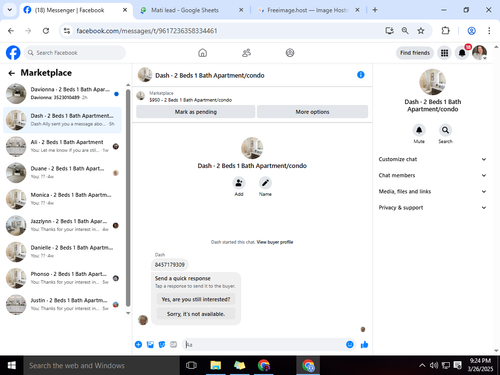500x375 pixels.
Task: Open the Justin conversation
Action: click(x=62, y=304)
